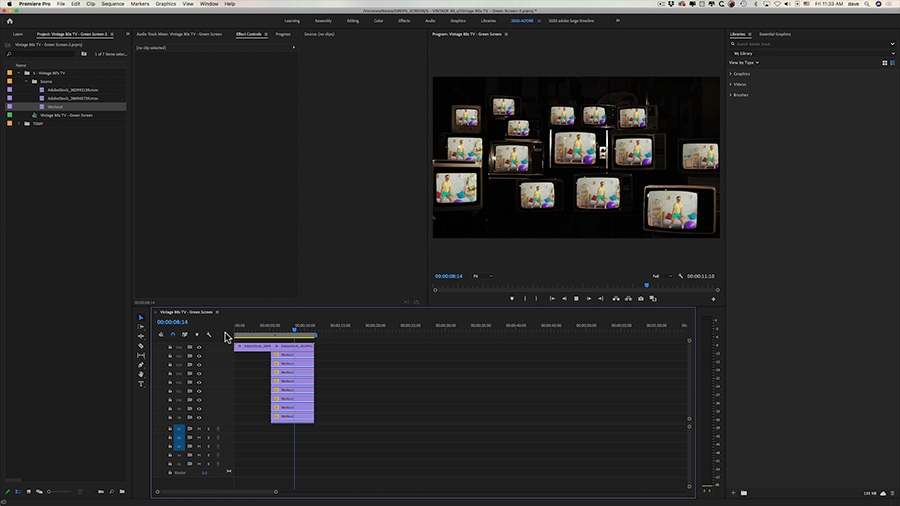Click Add Marker in the Program monitor
Screen dimensions: 900x506
[512, 298]
